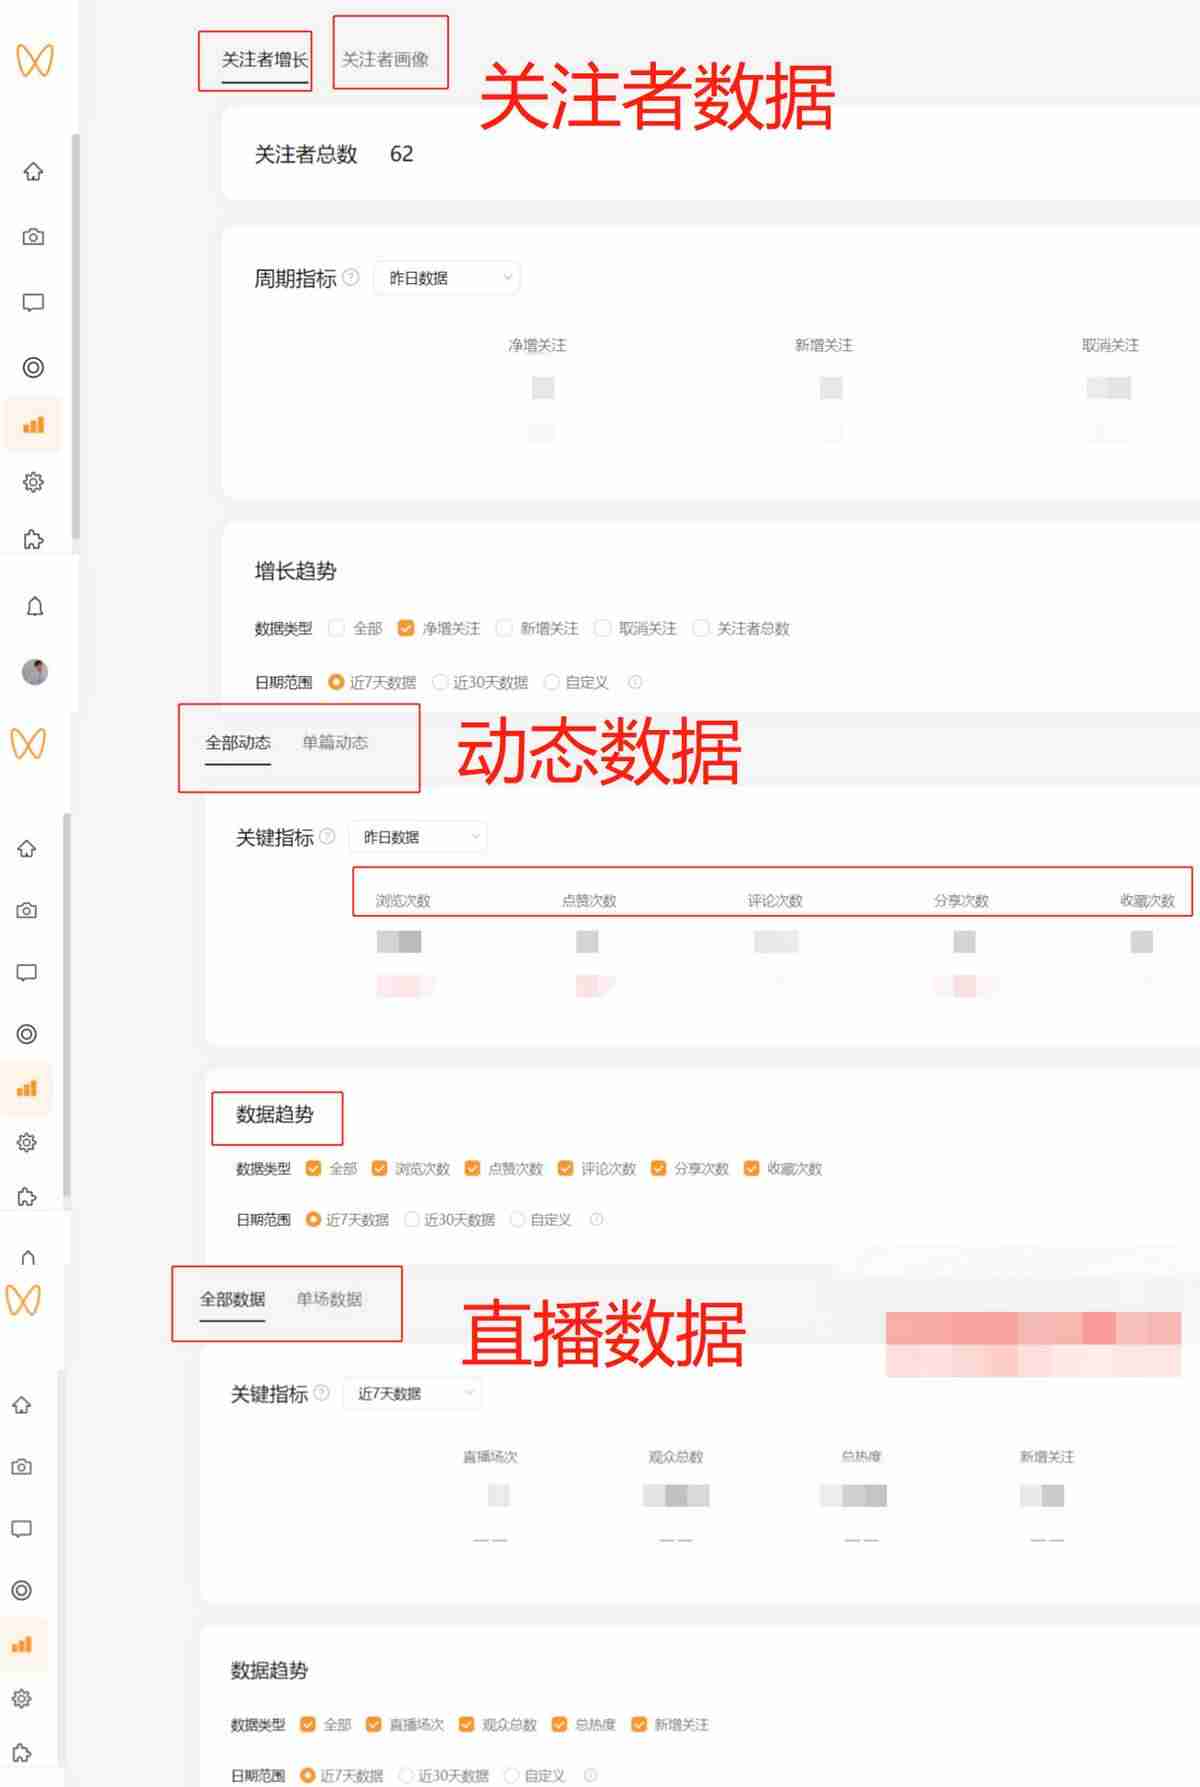The height and width of the screenshot is (1787, 1200).
Task: Uncheck the 直播场次 checkbox
Action: (373, 1724)
